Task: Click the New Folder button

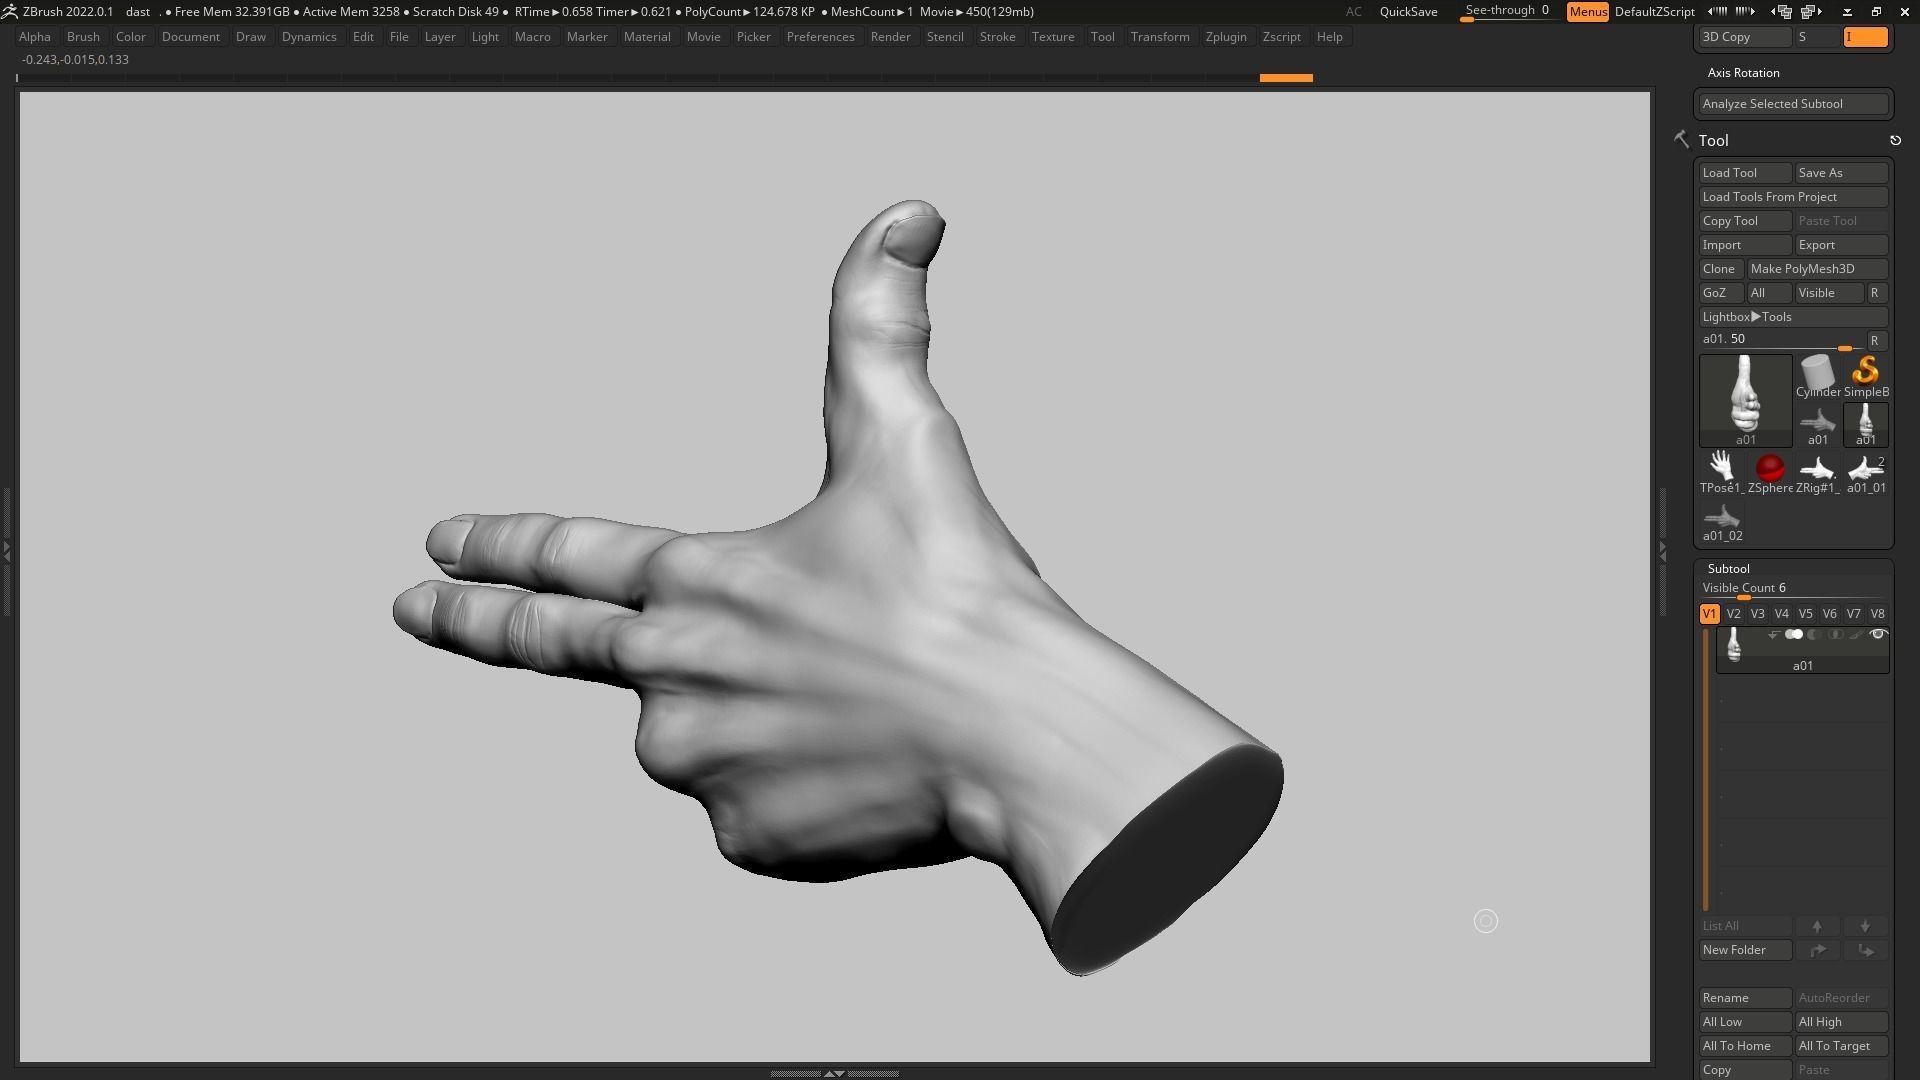Action: pos(1745,950)
